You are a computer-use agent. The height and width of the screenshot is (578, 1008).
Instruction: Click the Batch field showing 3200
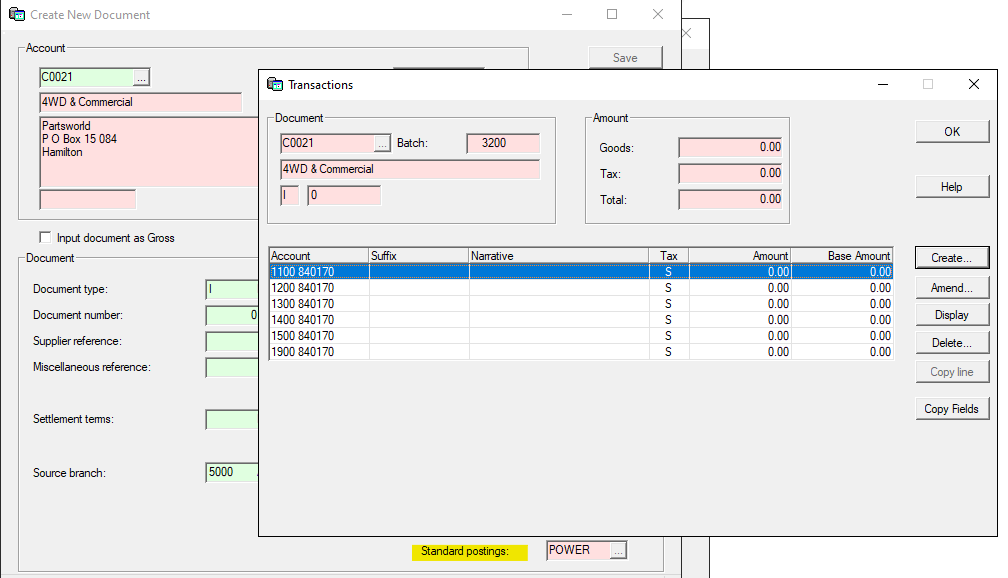(502, 143)
